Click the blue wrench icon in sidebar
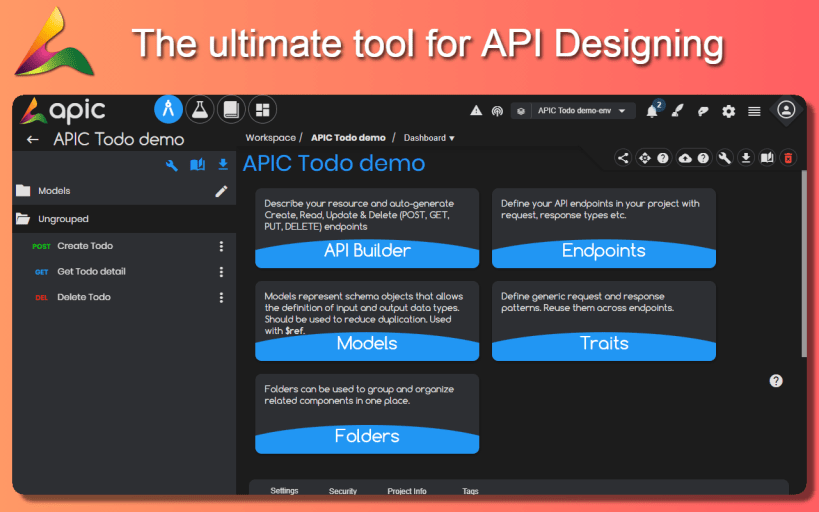The height and width of the screenshot is (512, 819). (x=171, y=165)
